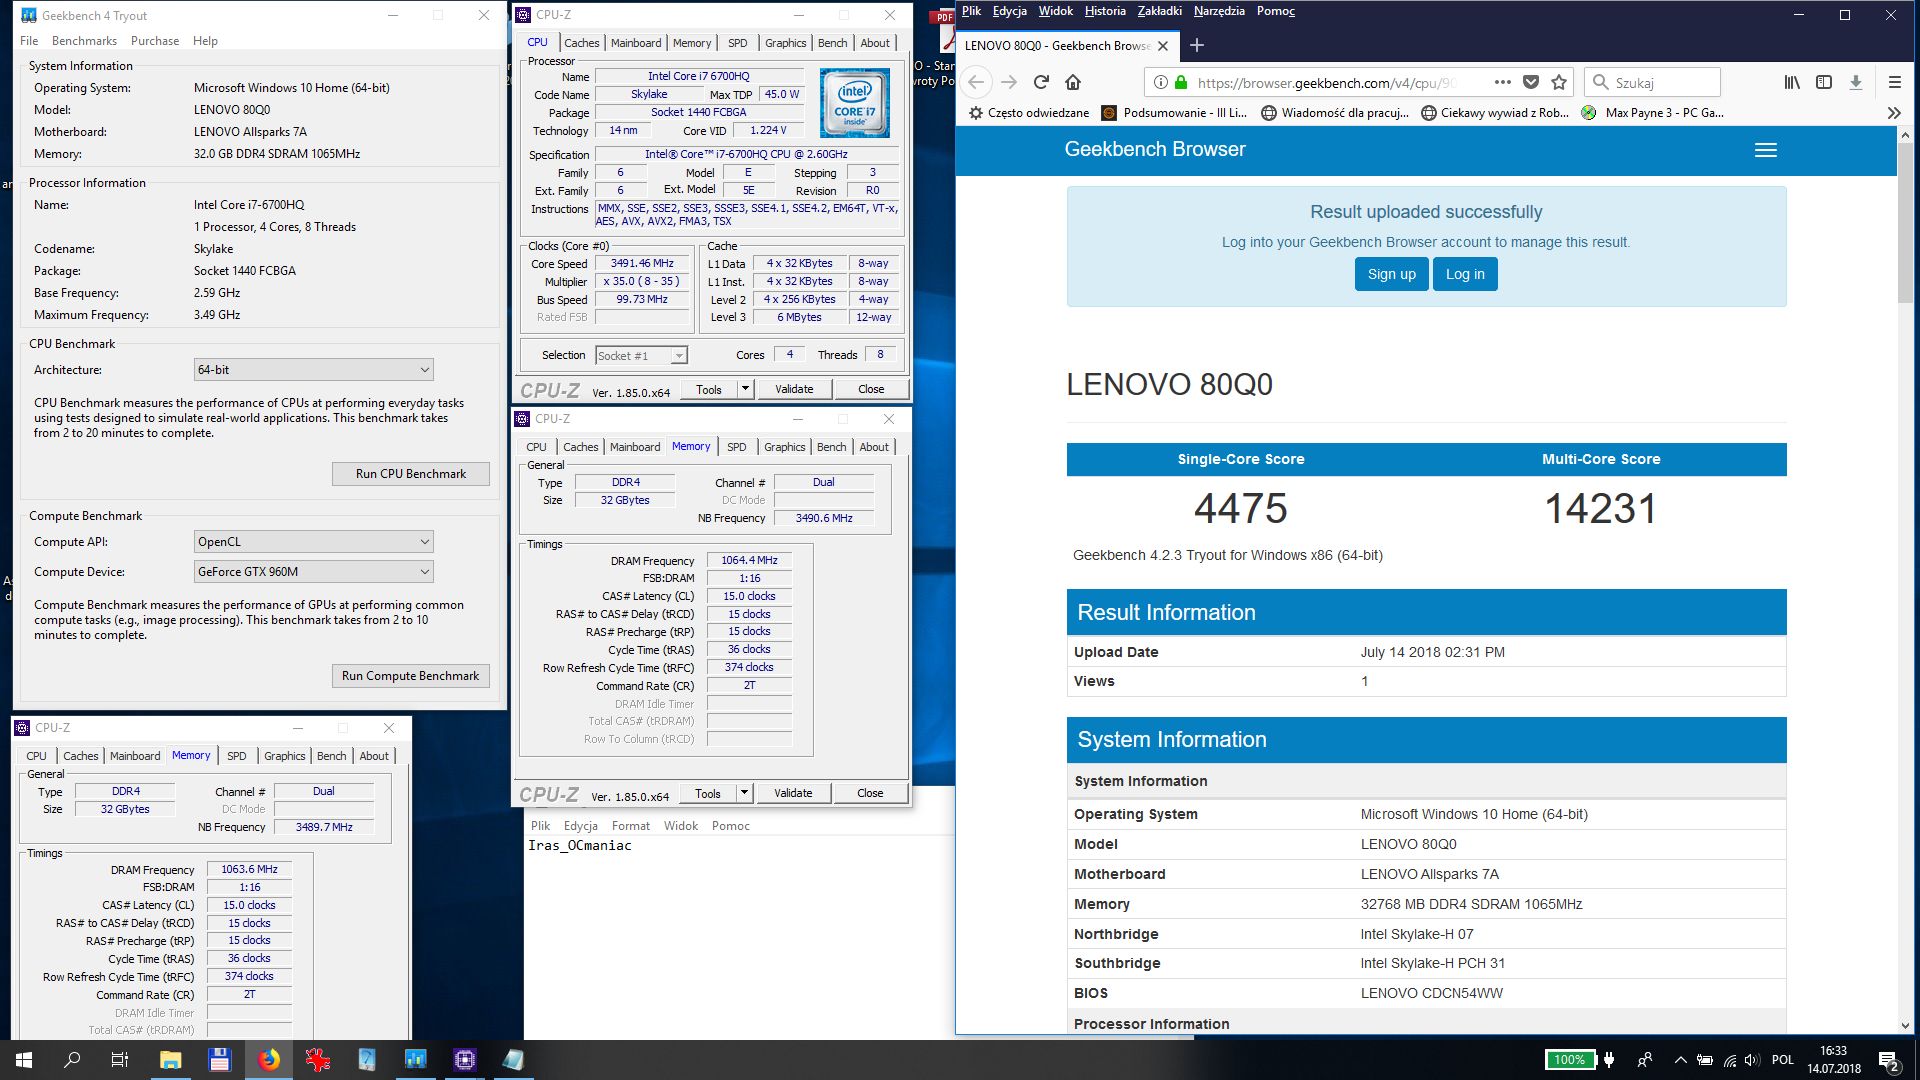1920x1080 pixels.
Task: Click Sign up on Geekbench Browser
Action: (1391, 274)
